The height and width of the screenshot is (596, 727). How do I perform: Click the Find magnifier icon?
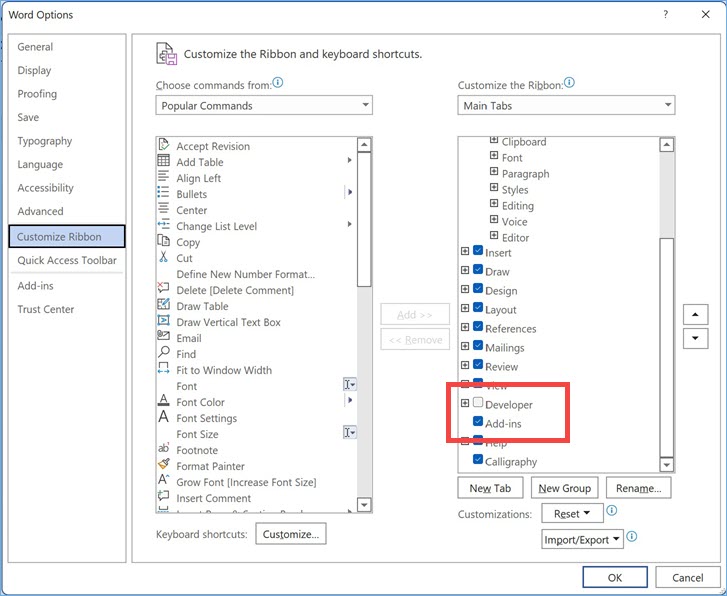tap(164, 354)
